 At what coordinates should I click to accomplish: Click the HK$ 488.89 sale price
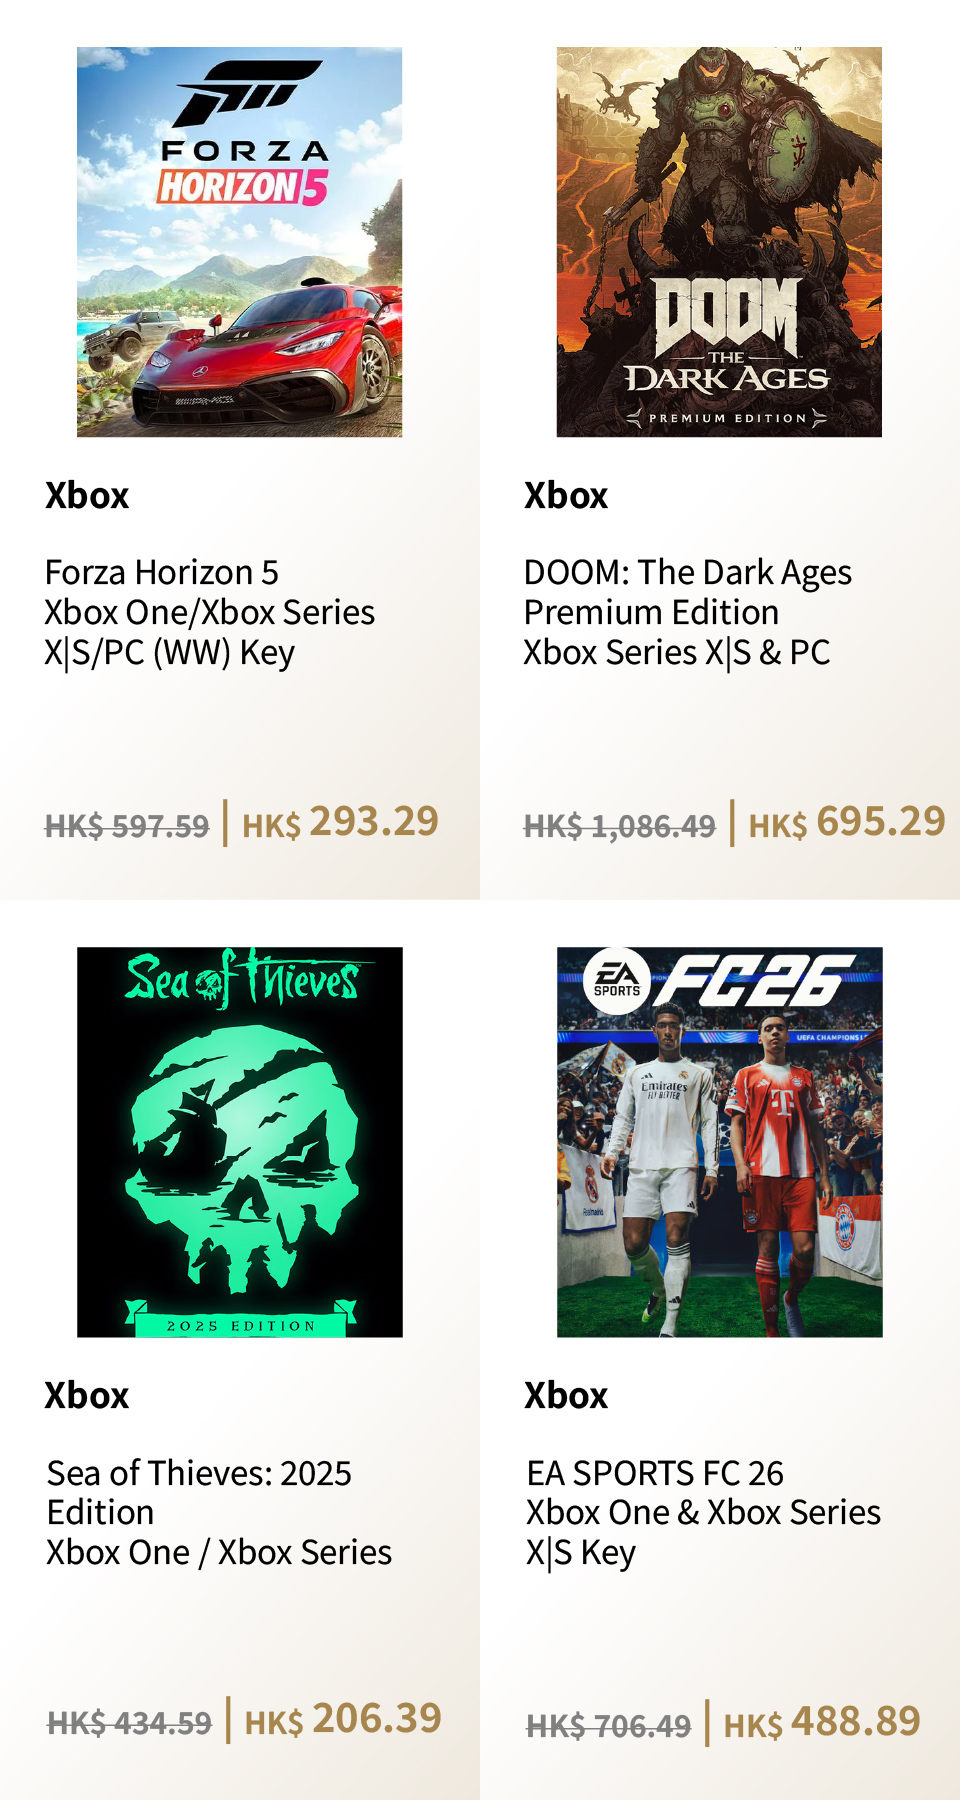(x=822, y=1723)
